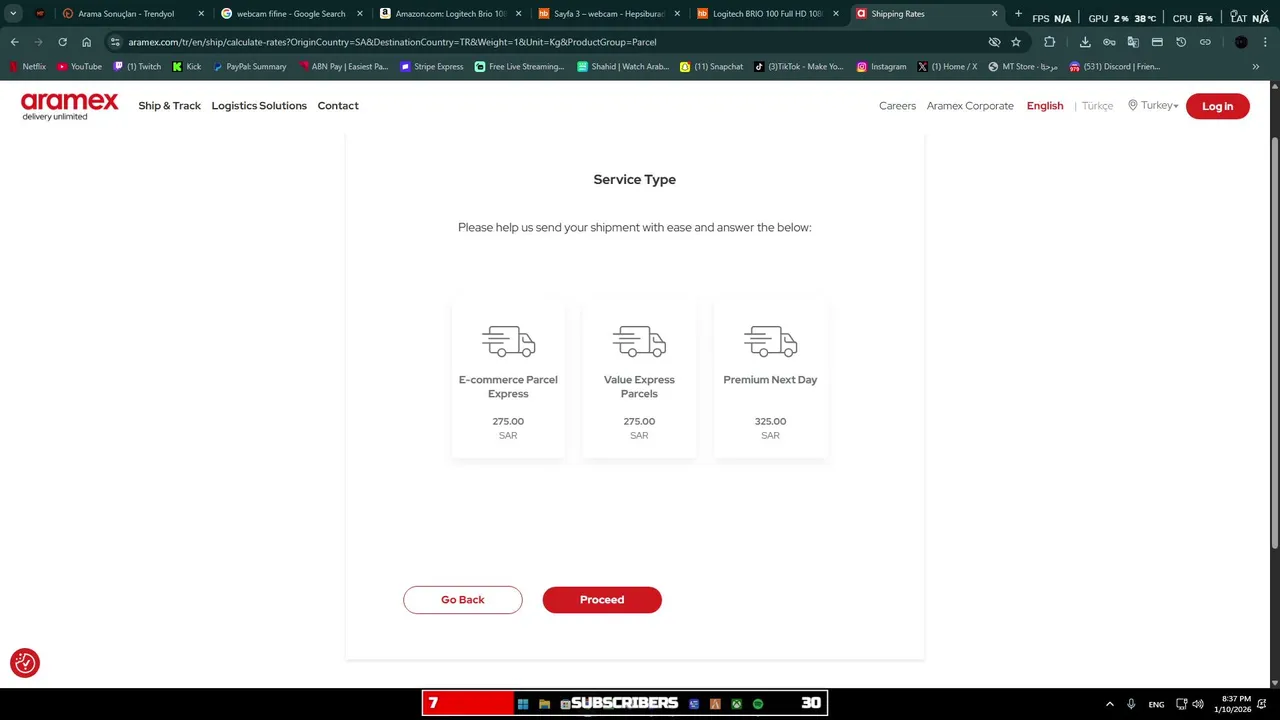View site information icon in address bar
The width and height of the screenshot is (1280, 720).
point(115,42)
